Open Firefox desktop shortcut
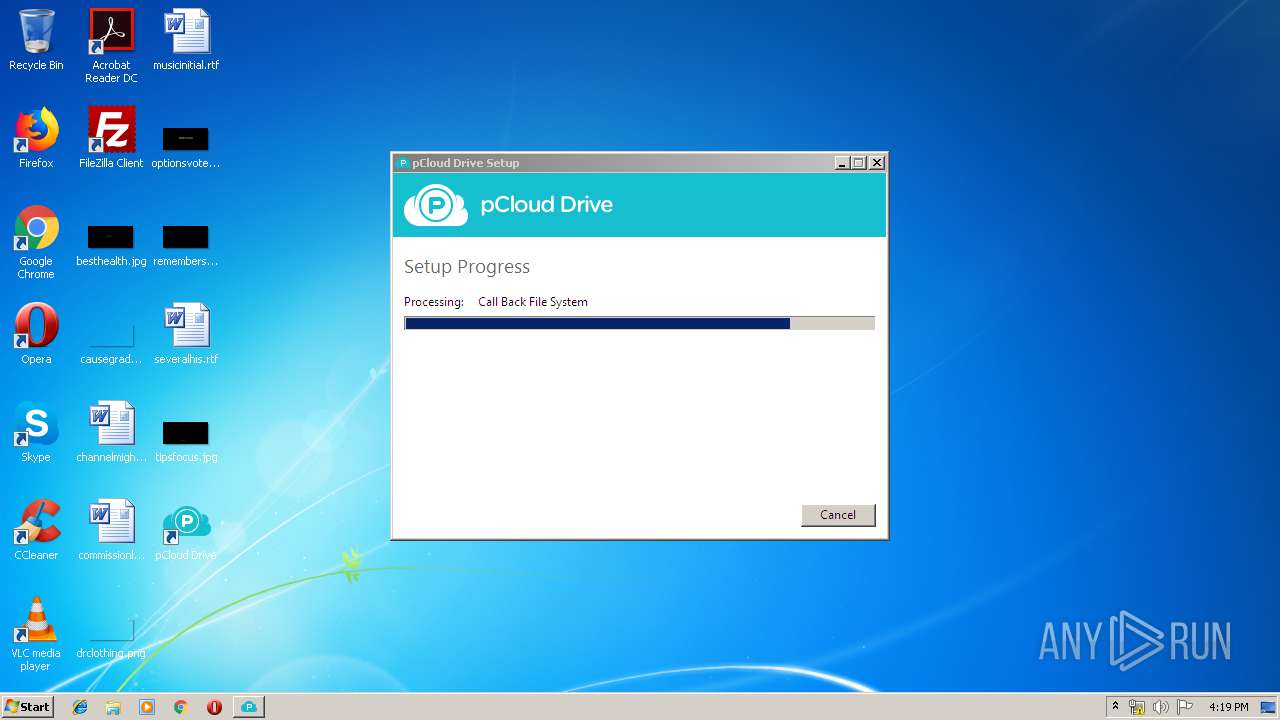This screenshot has height=720, width=1280. coord(36,138)
